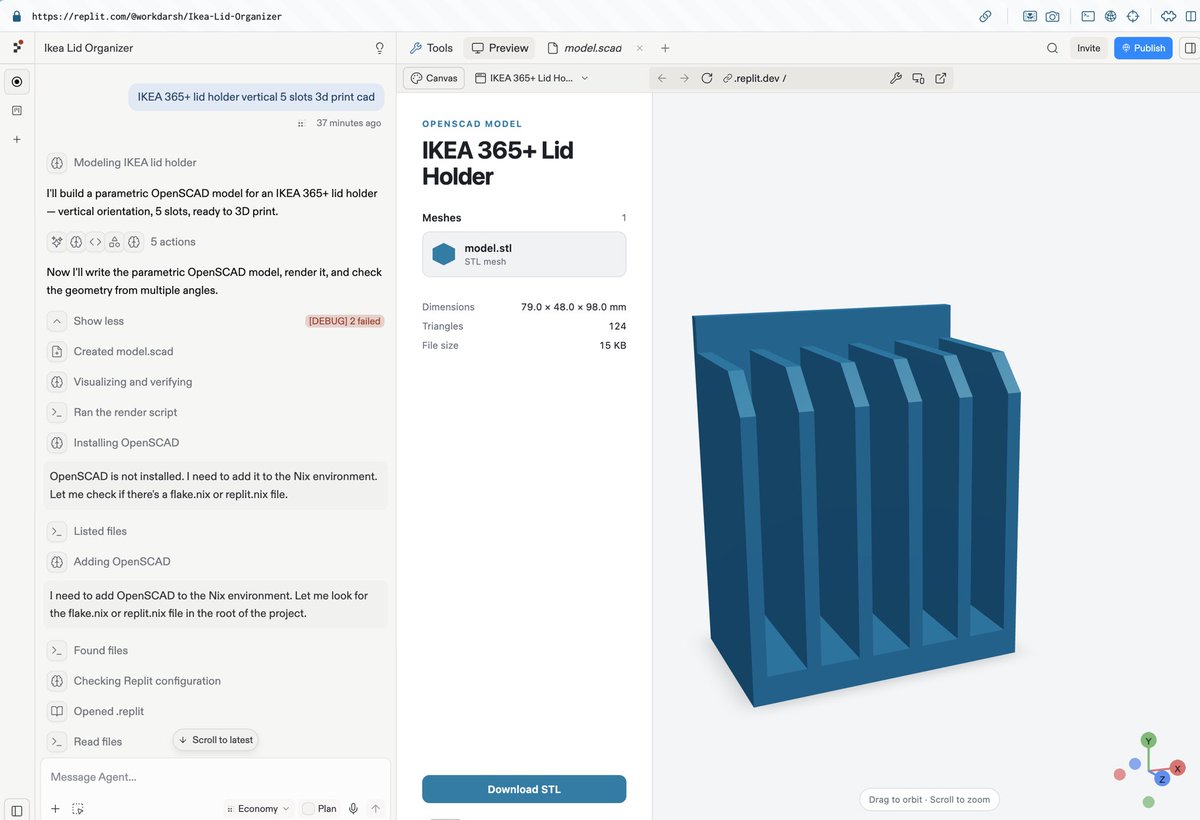Open preview devtools wrench icon
Viewport: 1200px width, 820px height.
[895, 78]
